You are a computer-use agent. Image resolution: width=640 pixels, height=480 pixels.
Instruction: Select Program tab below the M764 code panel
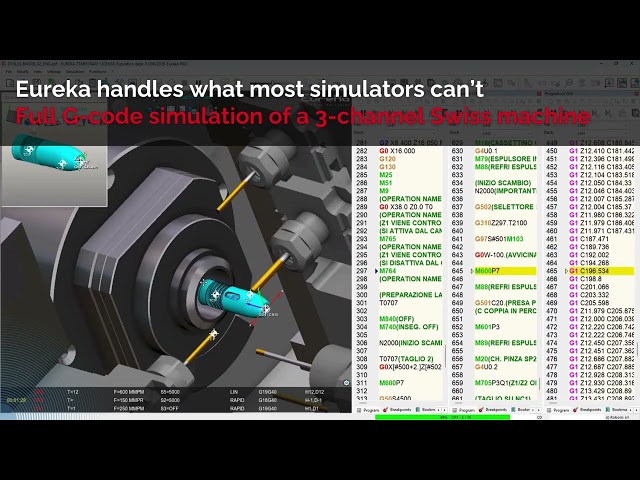(x=368, y=410)
